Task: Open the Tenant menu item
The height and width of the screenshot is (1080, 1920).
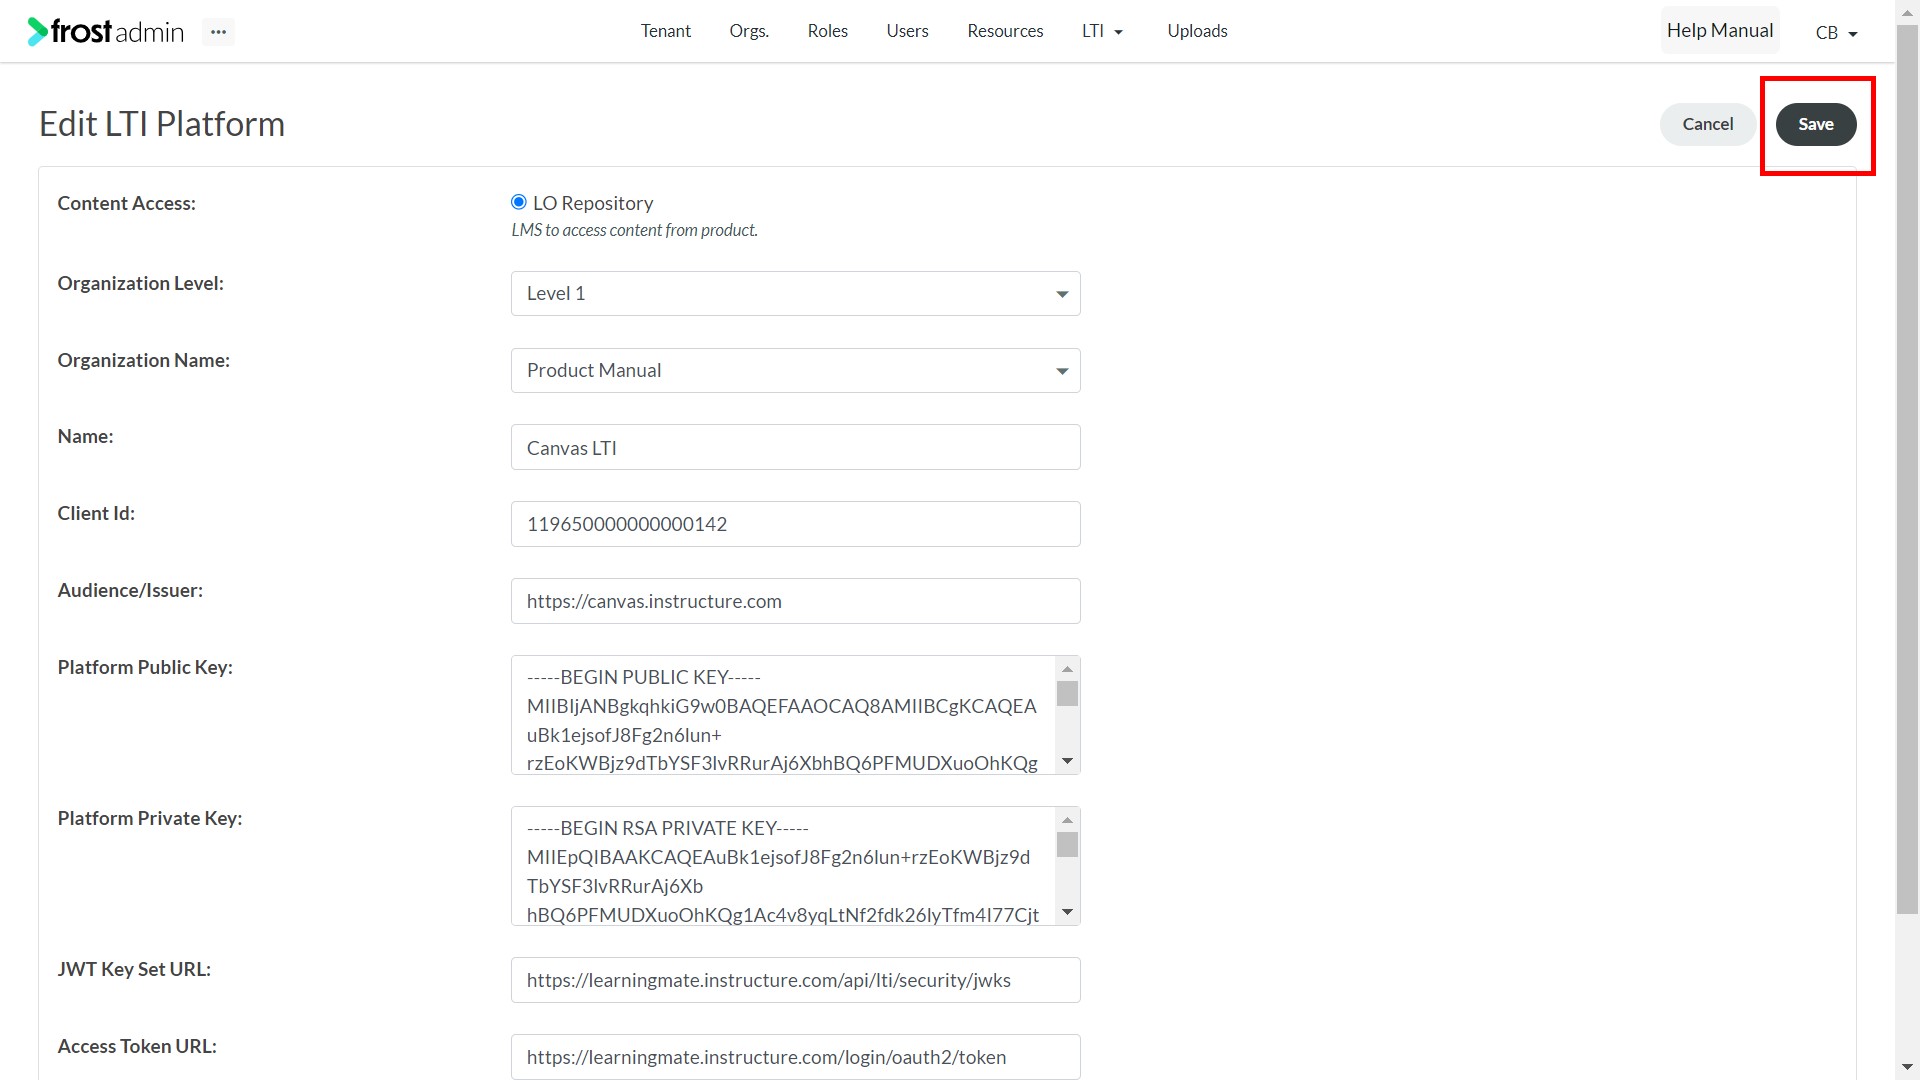Action: pyautogui.click(x=665, y=31)
